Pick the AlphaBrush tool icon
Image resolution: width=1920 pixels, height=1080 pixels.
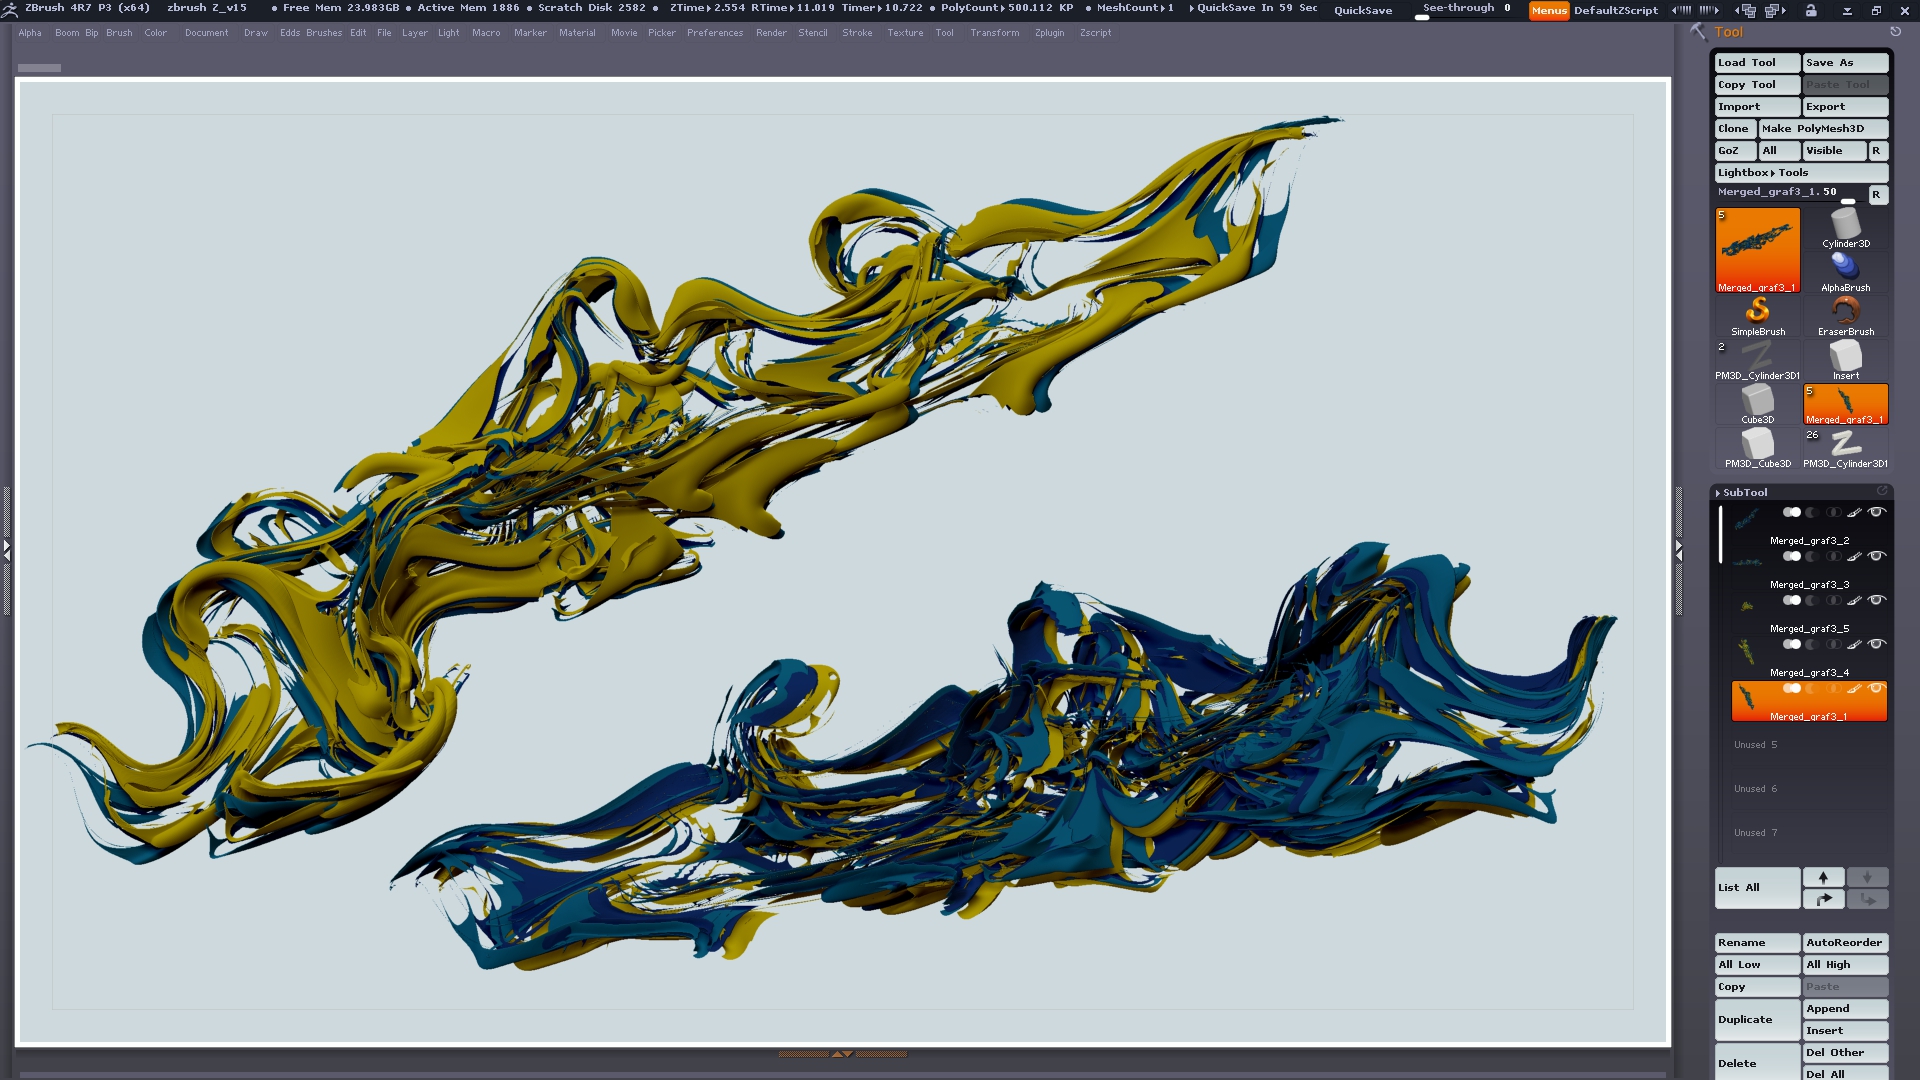pyautogui.click(x=1845, y=268)
